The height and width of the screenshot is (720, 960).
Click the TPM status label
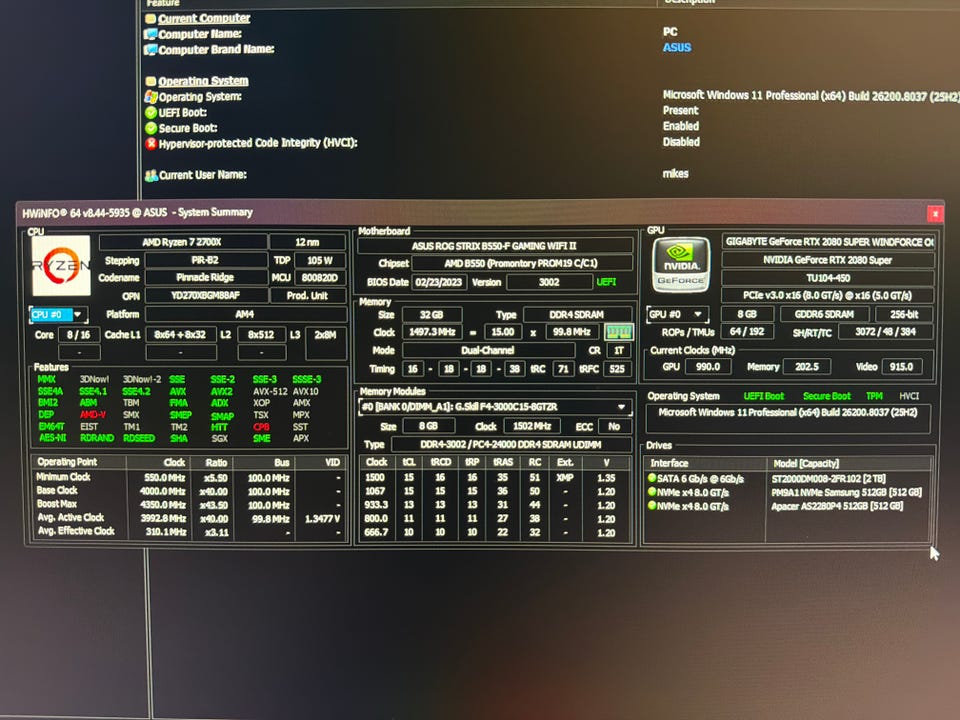coord(874,396)
